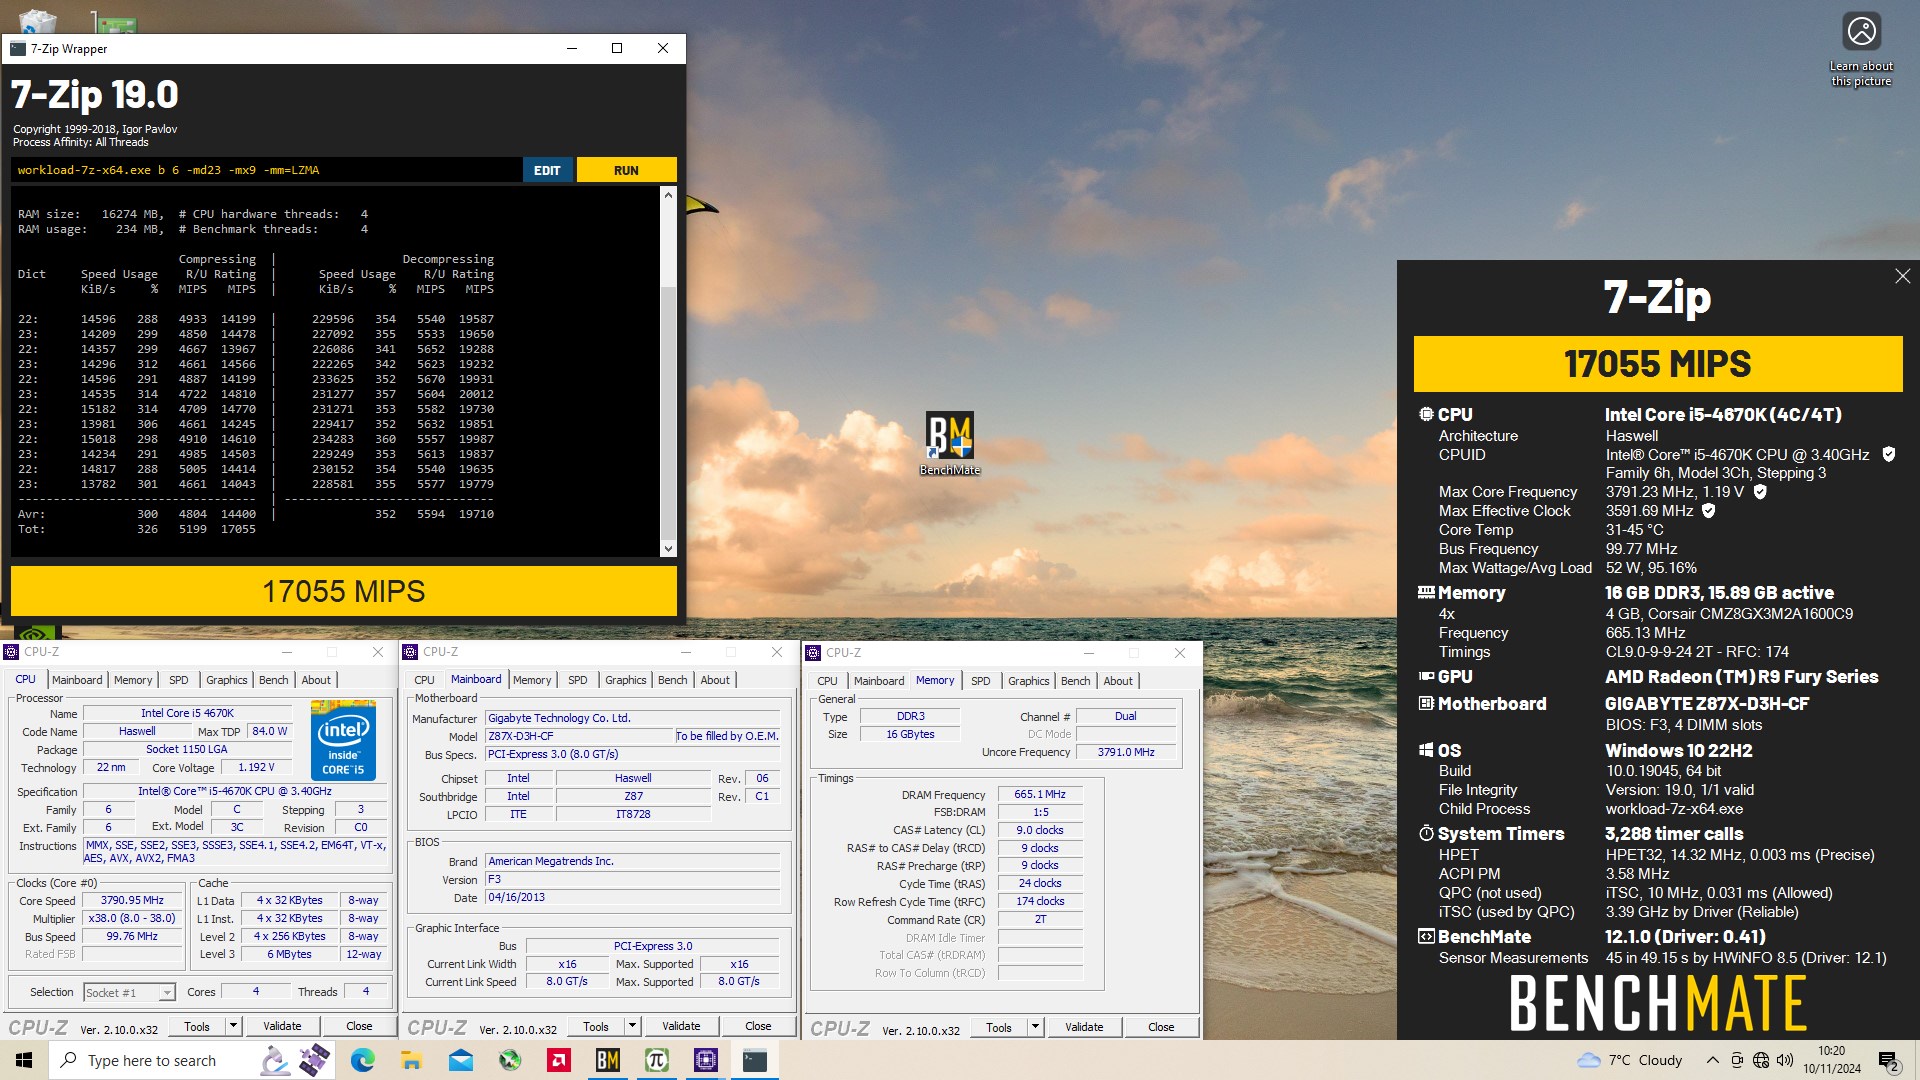Click the terminal icon on the taskbar
1920x1080 pixels.
pyautogui.click(x=755, y=1060)
